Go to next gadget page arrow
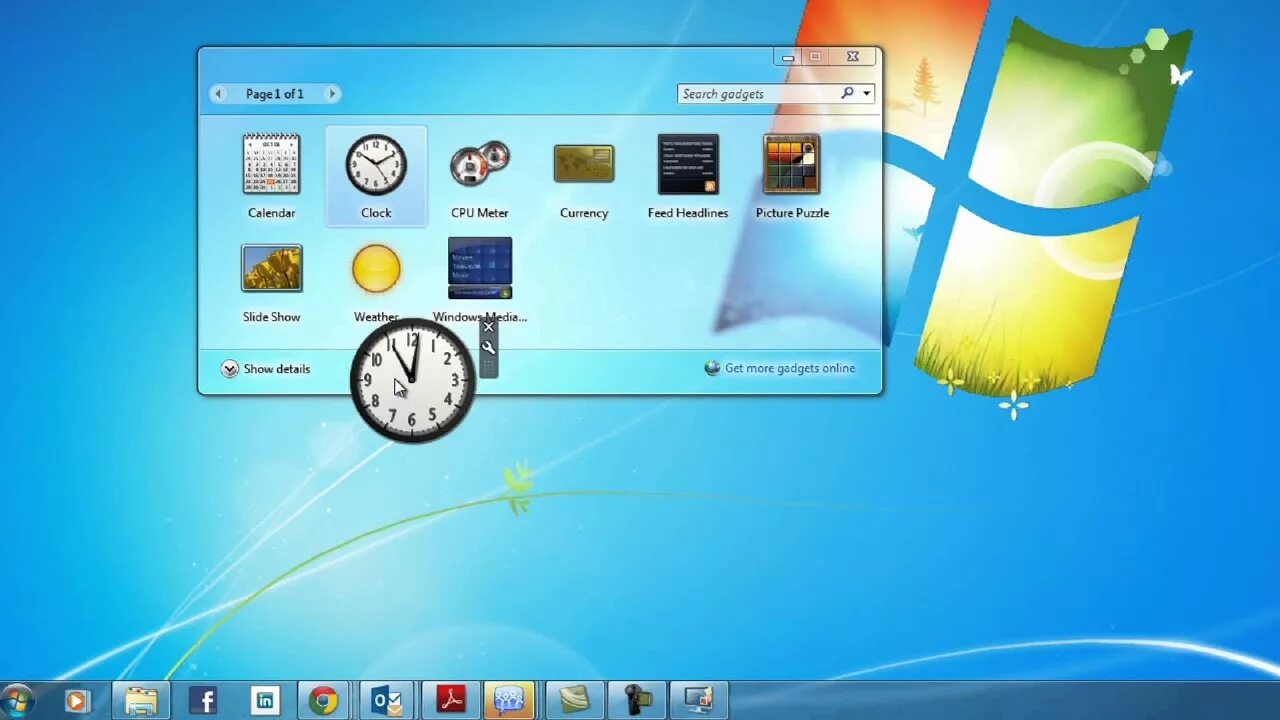Image resolution: width=1280 pixels, height=720 pixels. pyautogui.click(x=332, y=94)
